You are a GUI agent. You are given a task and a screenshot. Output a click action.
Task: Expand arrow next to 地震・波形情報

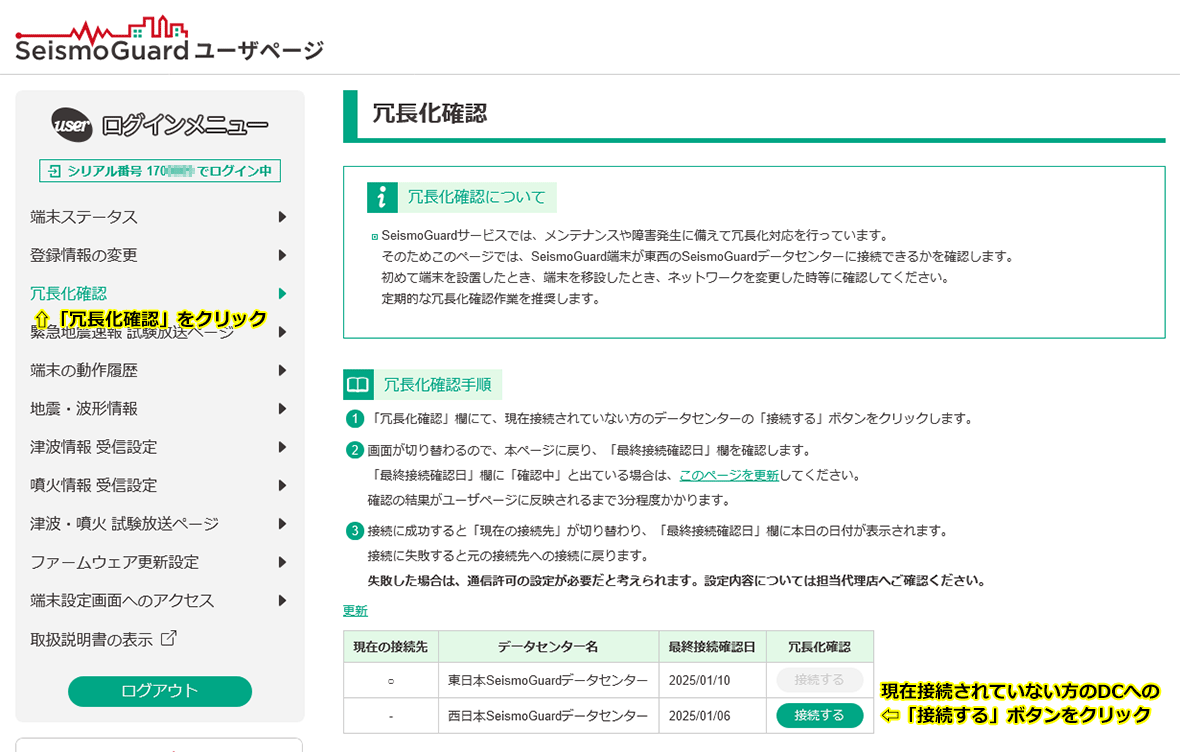coord(282,409)
